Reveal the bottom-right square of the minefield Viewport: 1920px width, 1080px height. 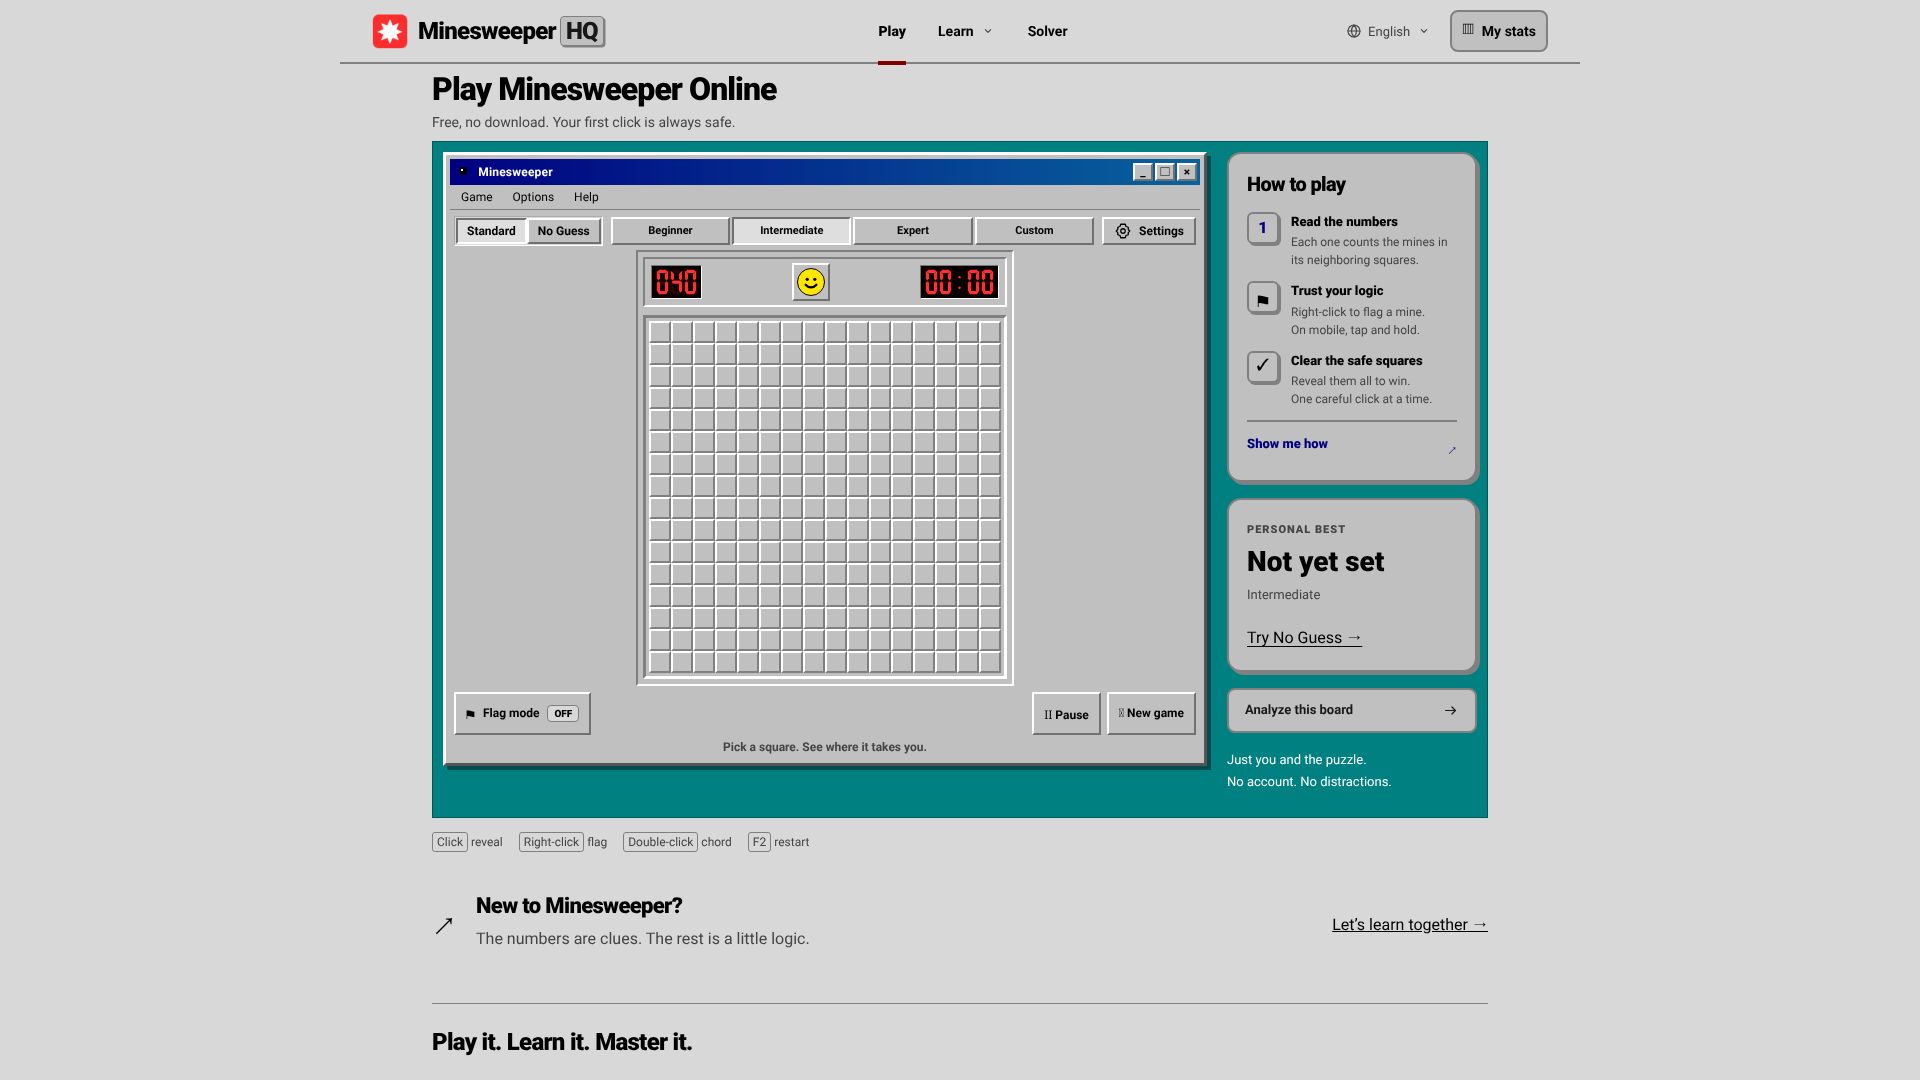[x=990, y=662]
